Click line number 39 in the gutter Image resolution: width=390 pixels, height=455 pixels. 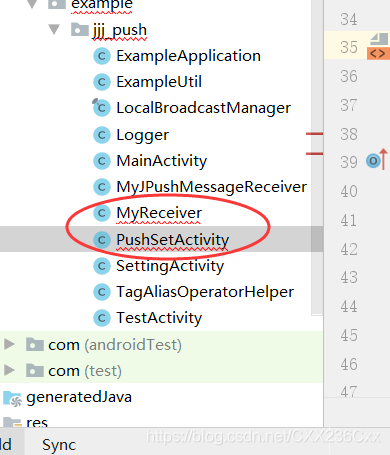click(x=349, y=162)
